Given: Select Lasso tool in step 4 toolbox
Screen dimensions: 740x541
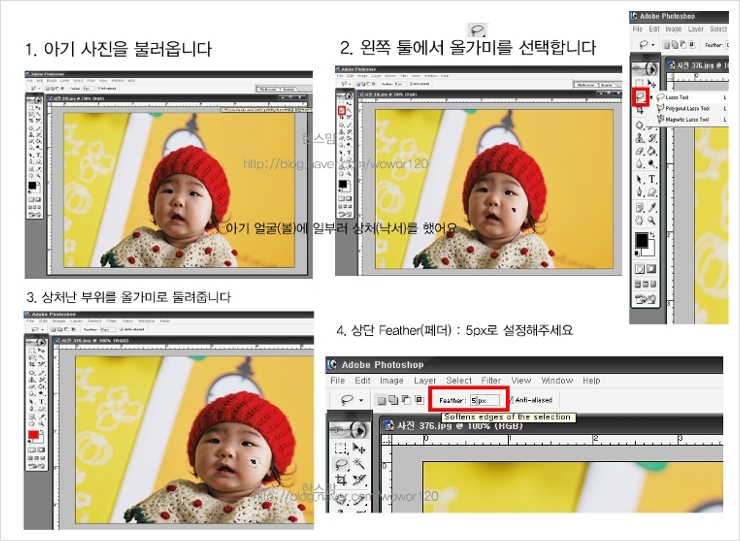Looking at the screenshot, I should coord(341,464).
